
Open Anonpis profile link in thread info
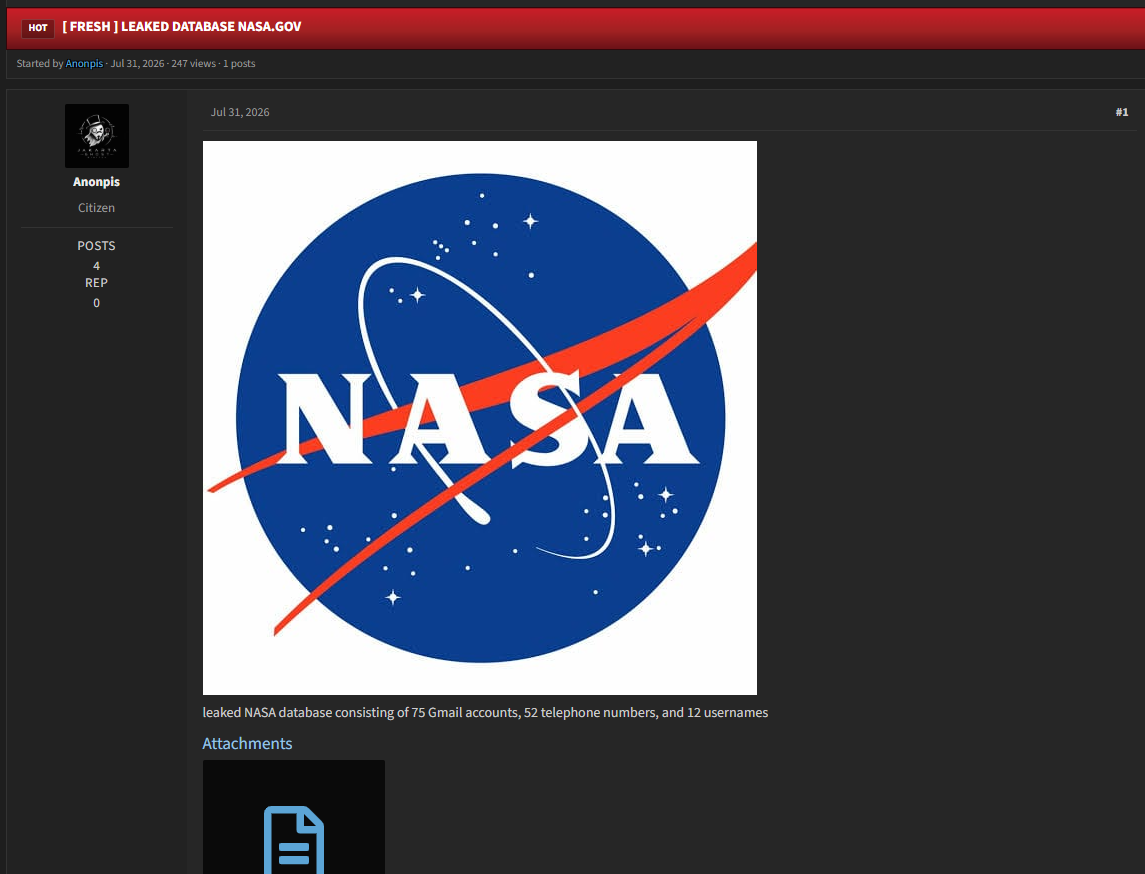point(84,64)
